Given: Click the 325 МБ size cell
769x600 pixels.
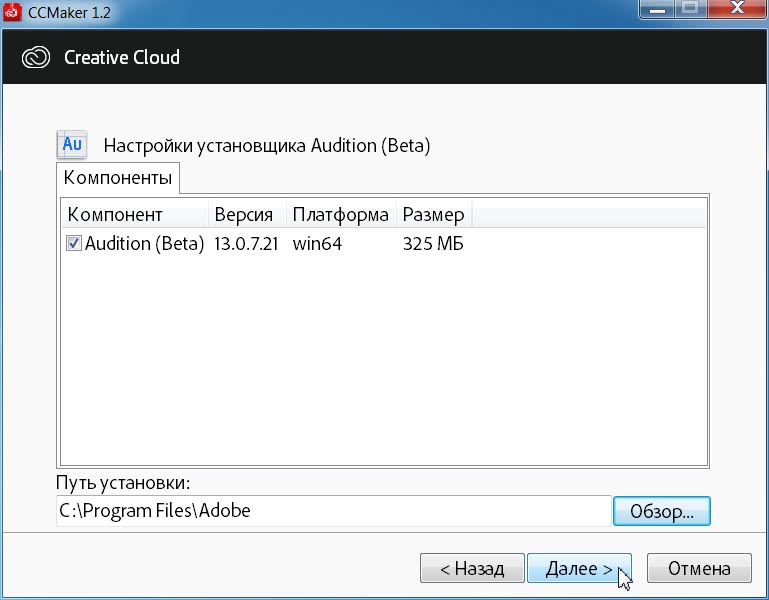Looking at the screenshot, I should click(433, 244).
